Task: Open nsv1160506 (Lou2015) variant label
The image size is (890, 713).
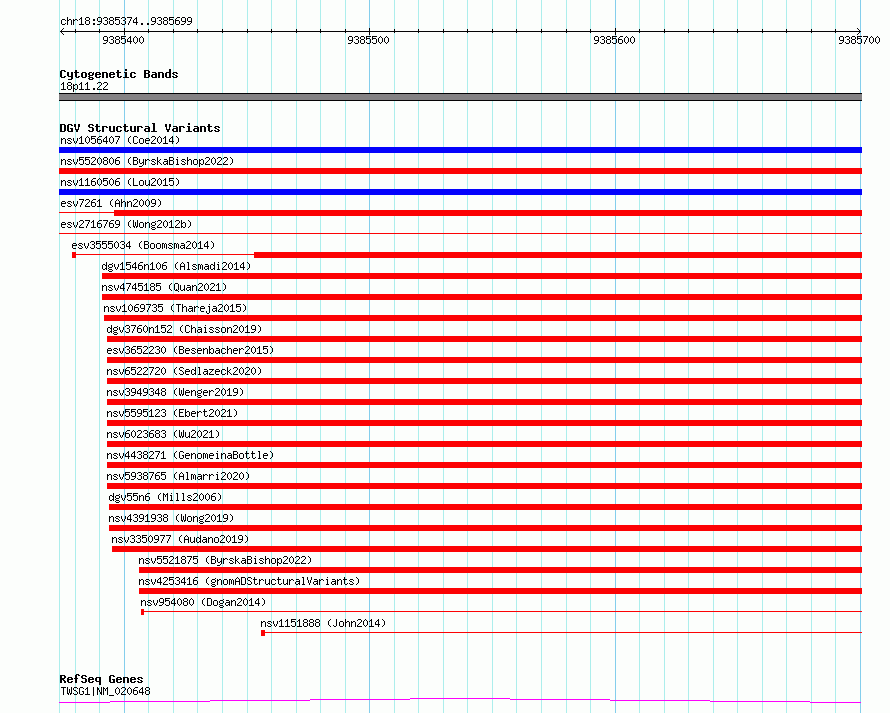Action: pyautogui.click(x=120, y=182)
